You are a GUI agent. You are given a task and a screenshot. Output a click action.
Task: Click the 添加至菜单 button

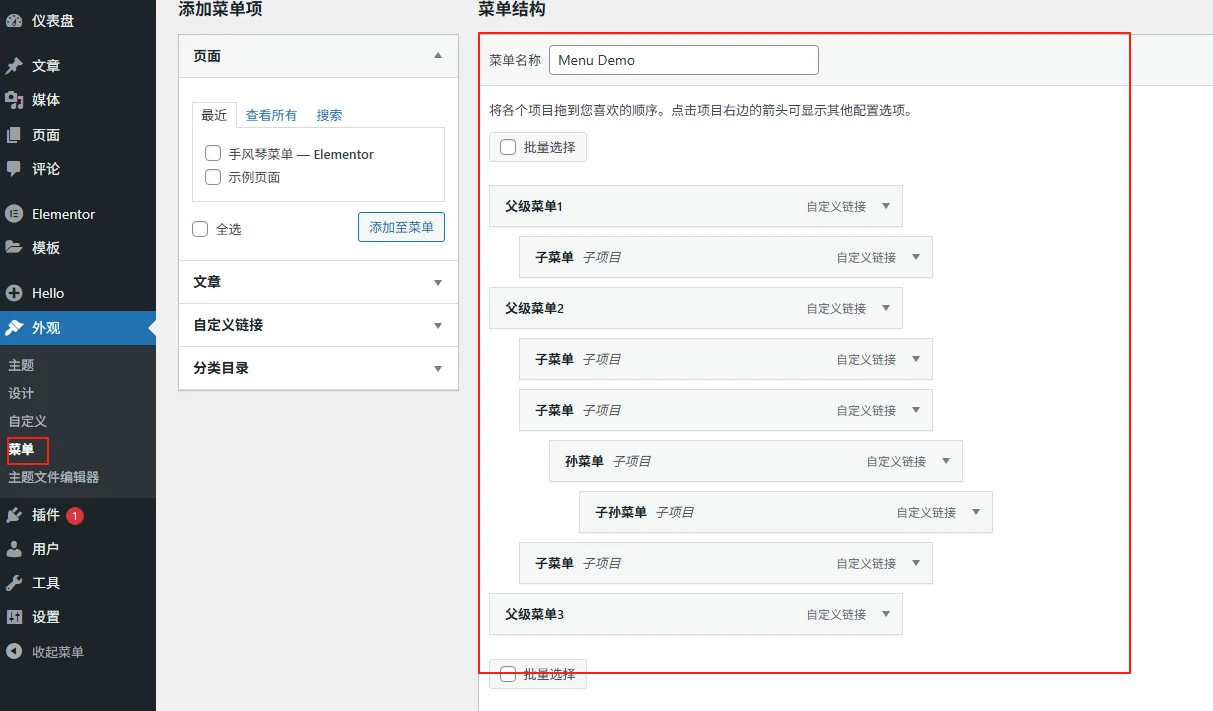[401, 227]
